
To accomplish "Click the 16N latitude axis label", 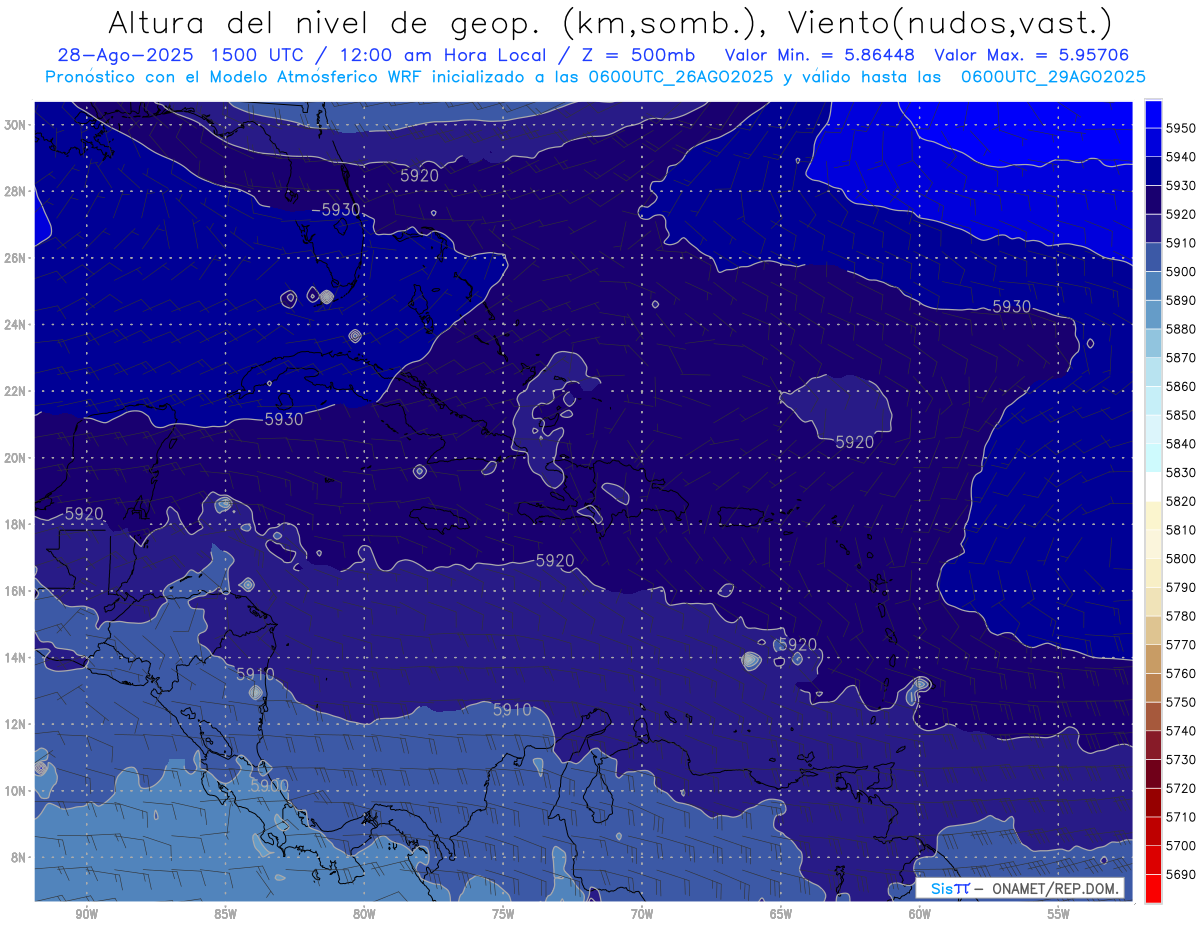I will (x=15, y=591).
